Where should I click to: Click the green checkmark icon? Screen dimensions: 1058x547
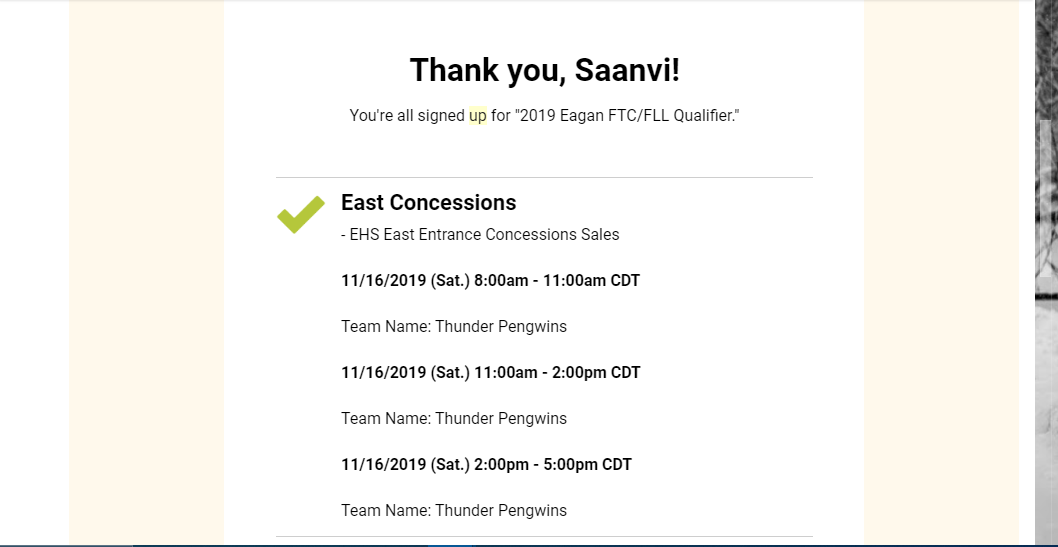point(301,214)
